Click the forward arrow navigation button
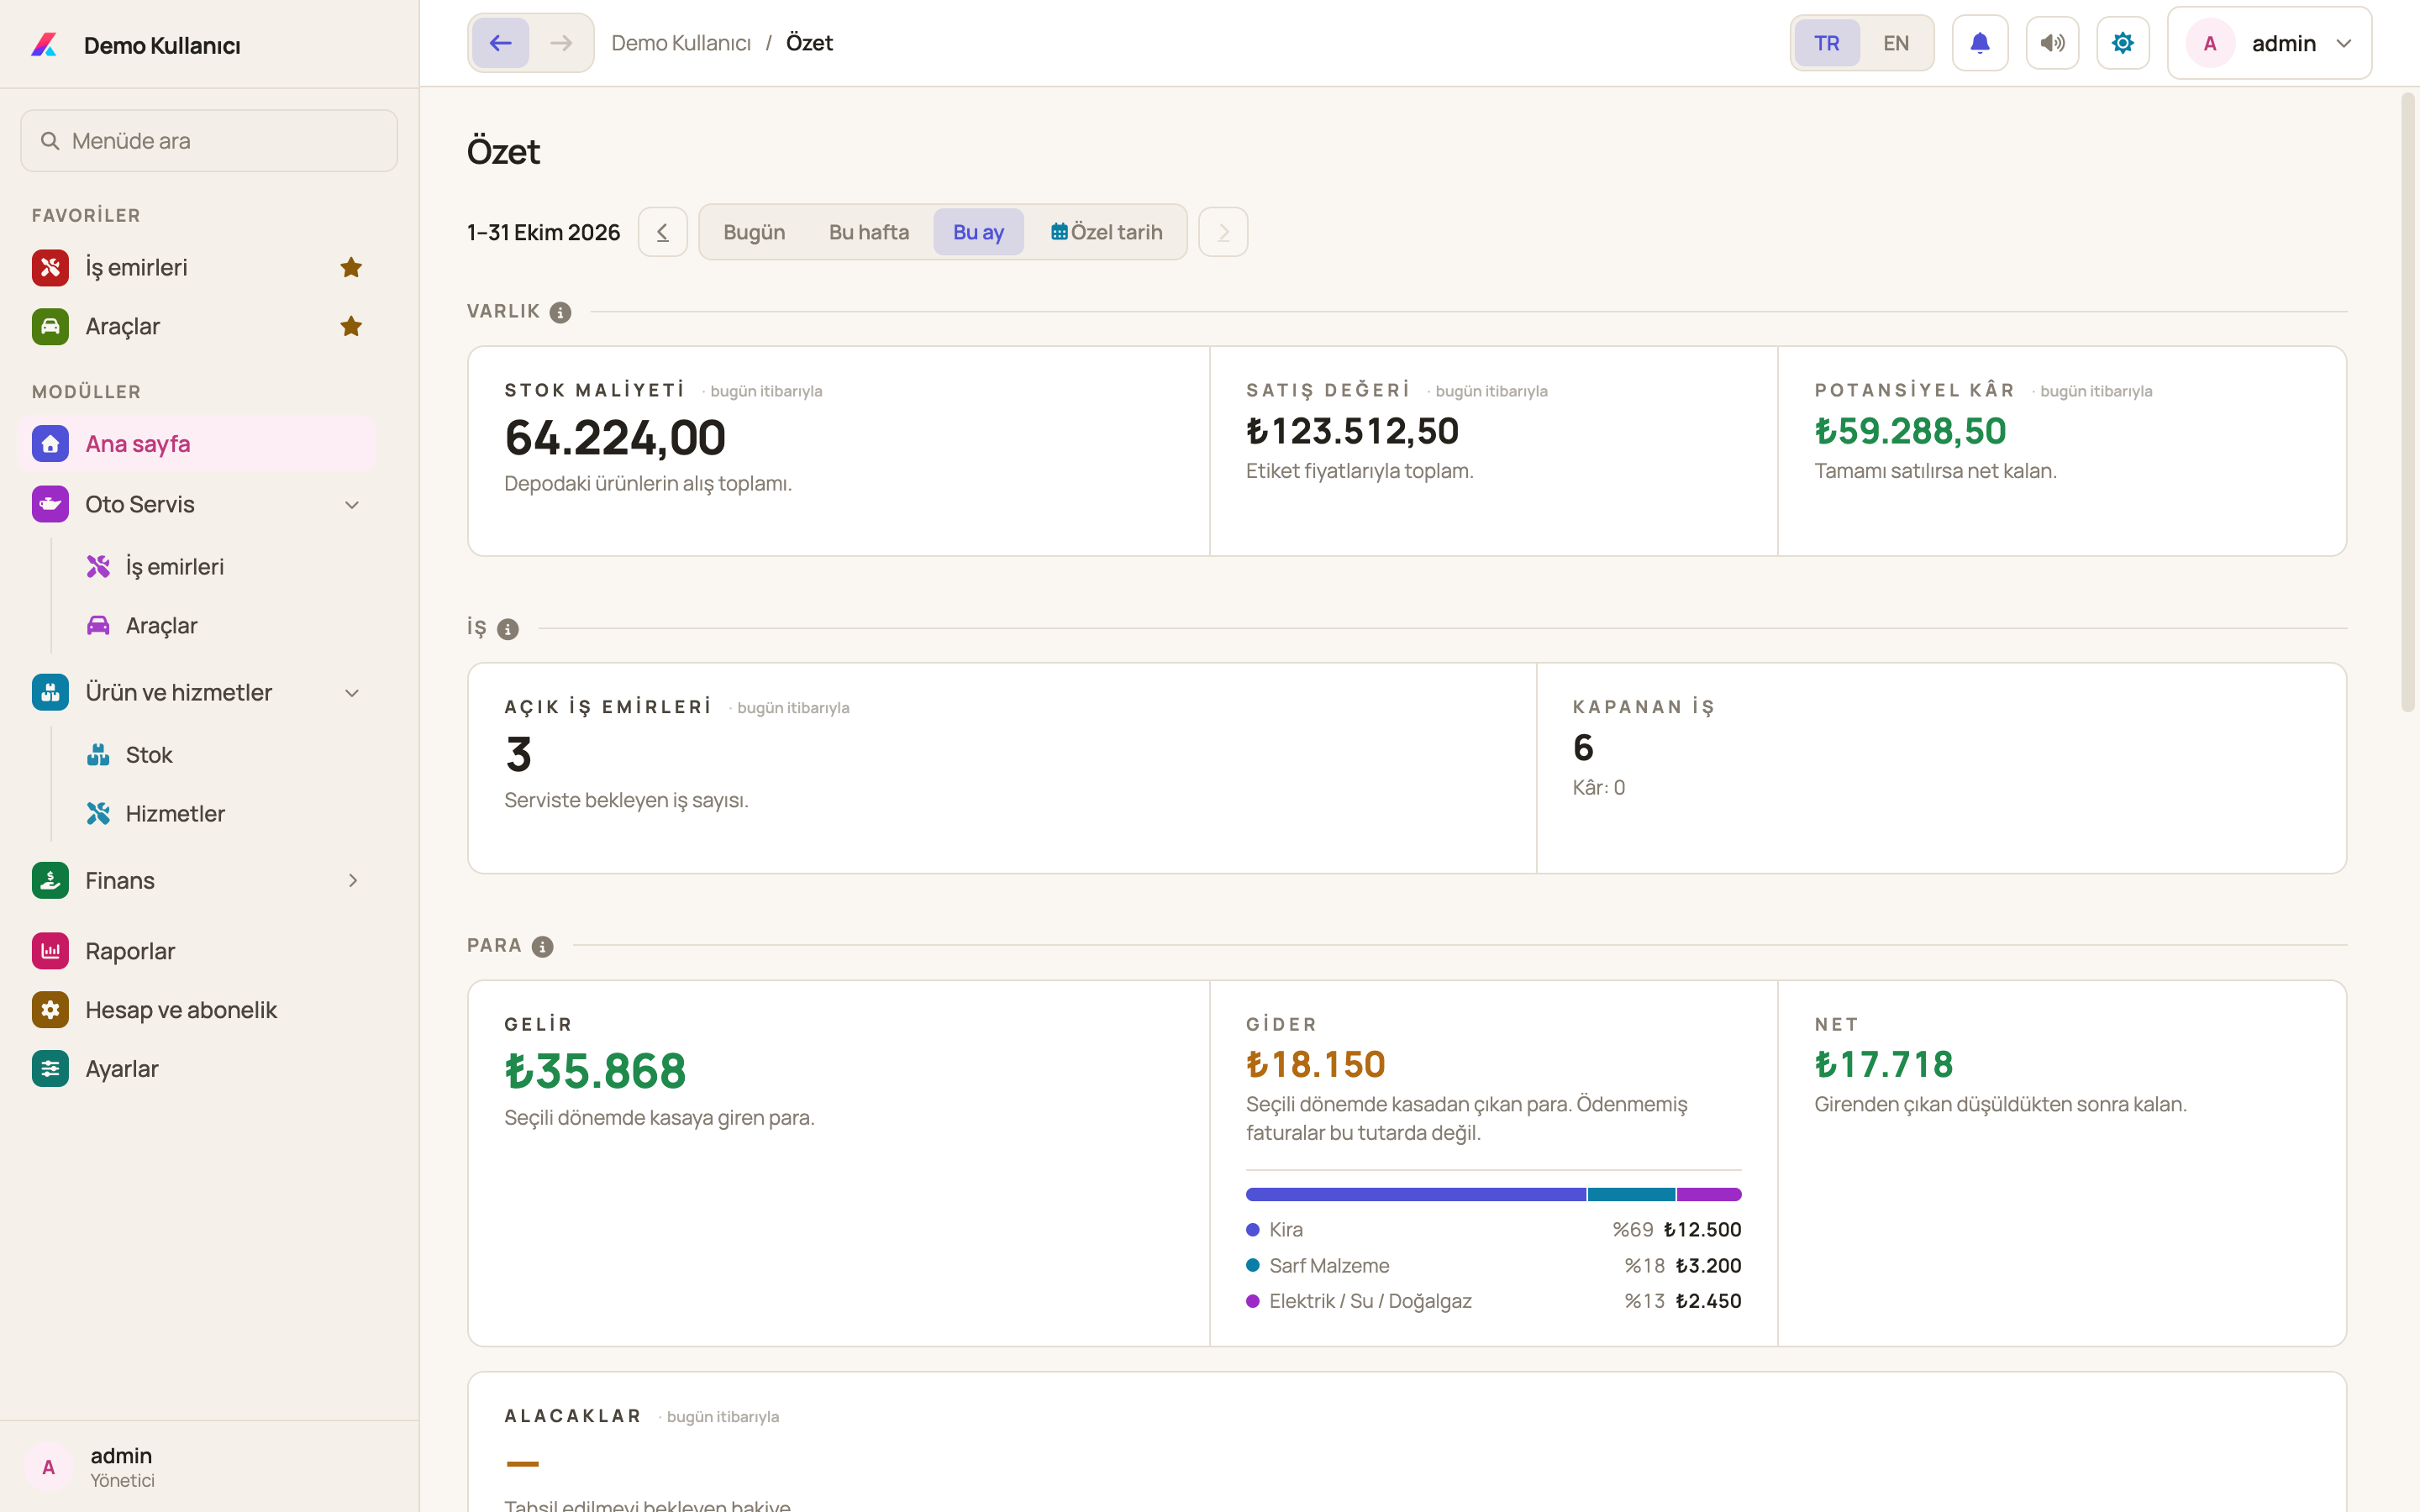This screenshot has height=1512, width=2420. 561,43
